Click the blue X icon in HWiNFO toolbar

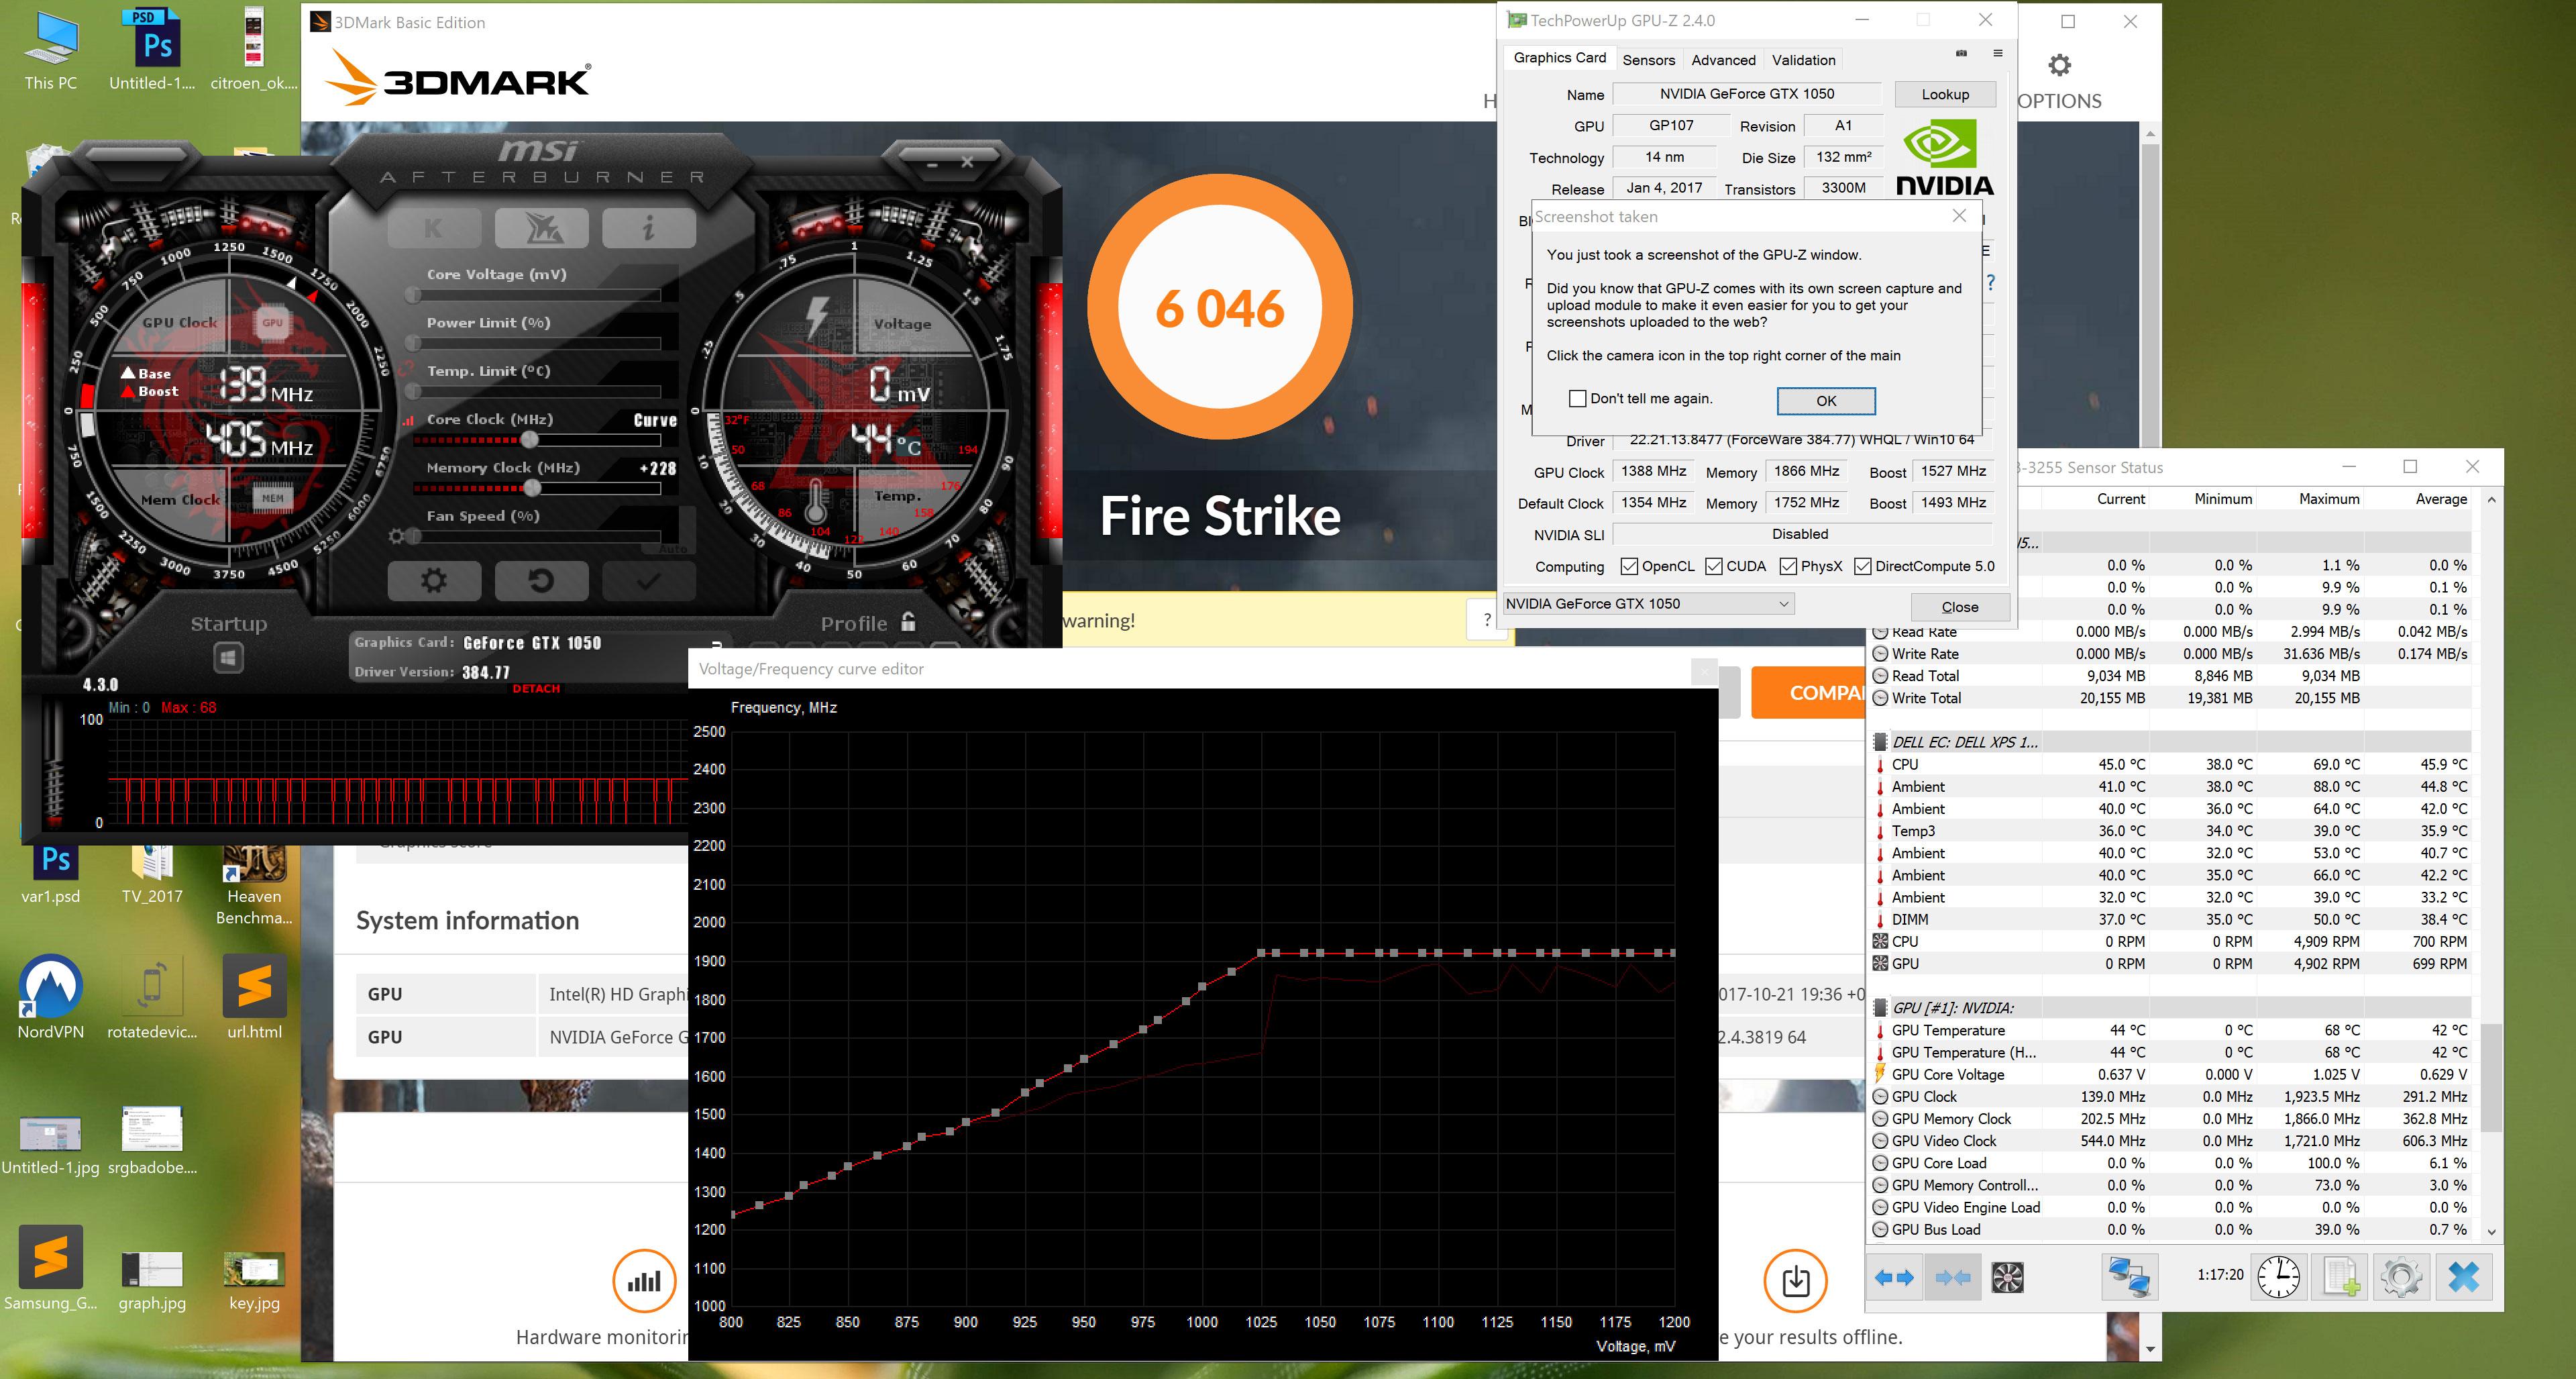(x=2464, y=1277)
